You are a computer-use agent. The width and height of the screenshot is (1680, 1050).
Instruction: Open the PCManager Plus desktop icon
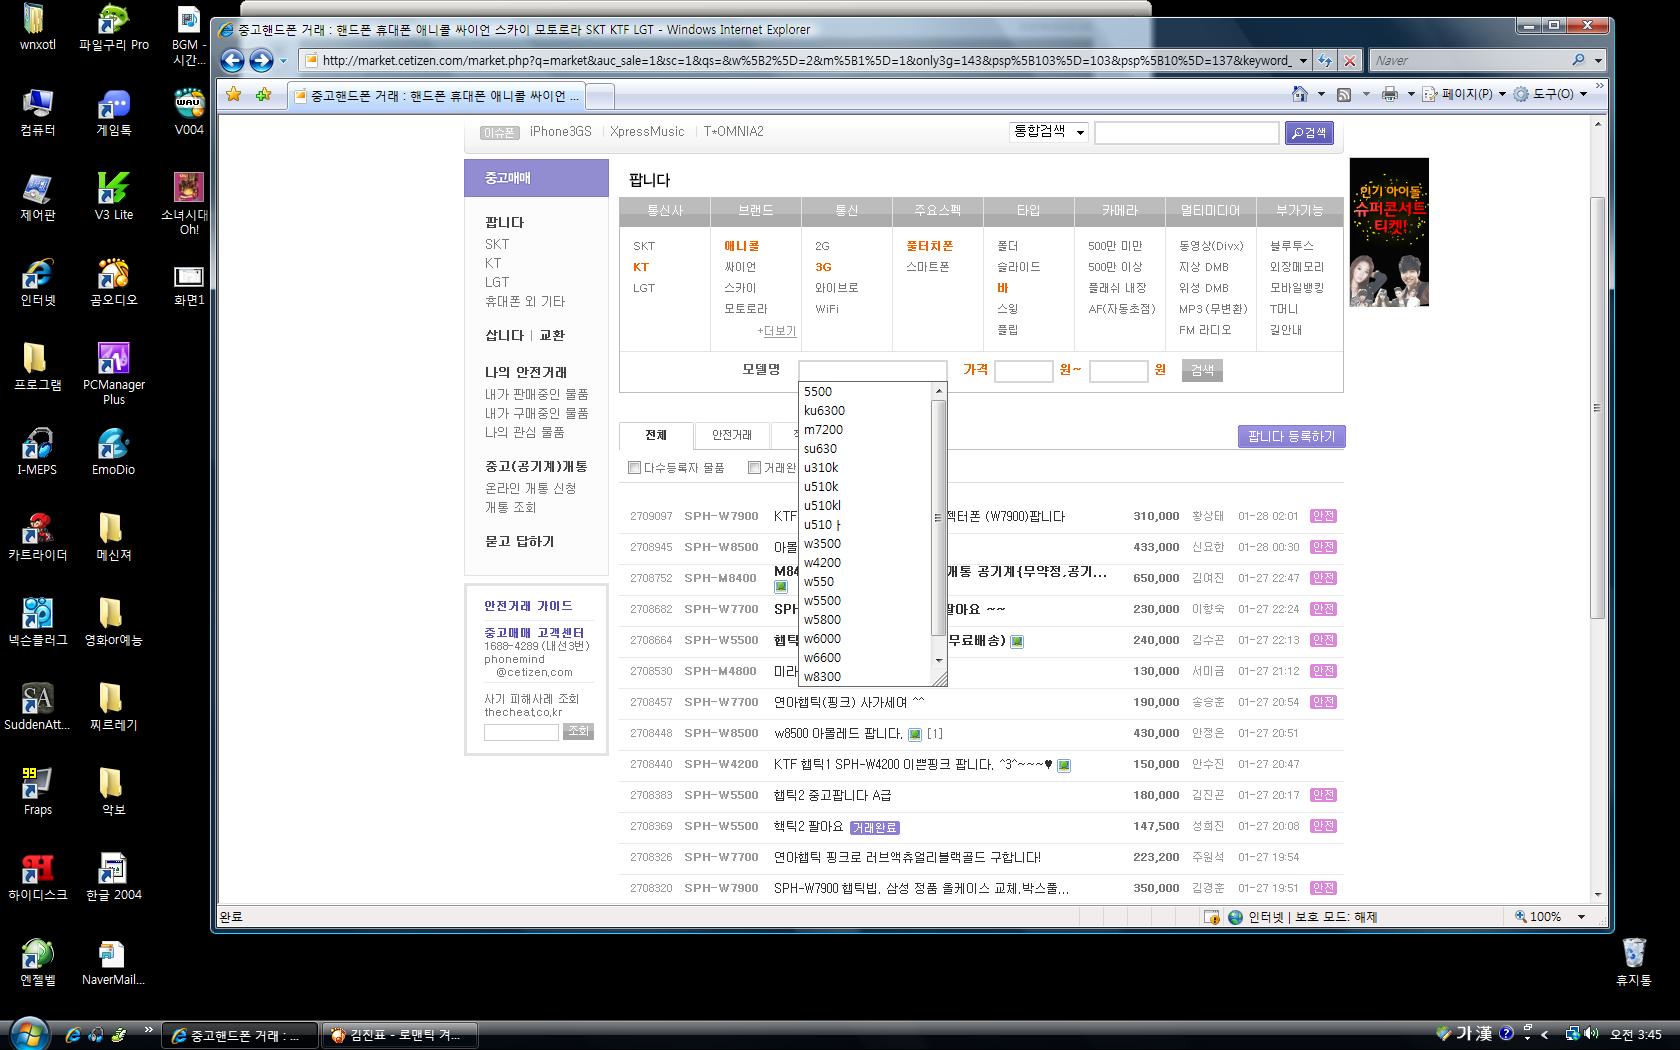click(x=114, y=374)
